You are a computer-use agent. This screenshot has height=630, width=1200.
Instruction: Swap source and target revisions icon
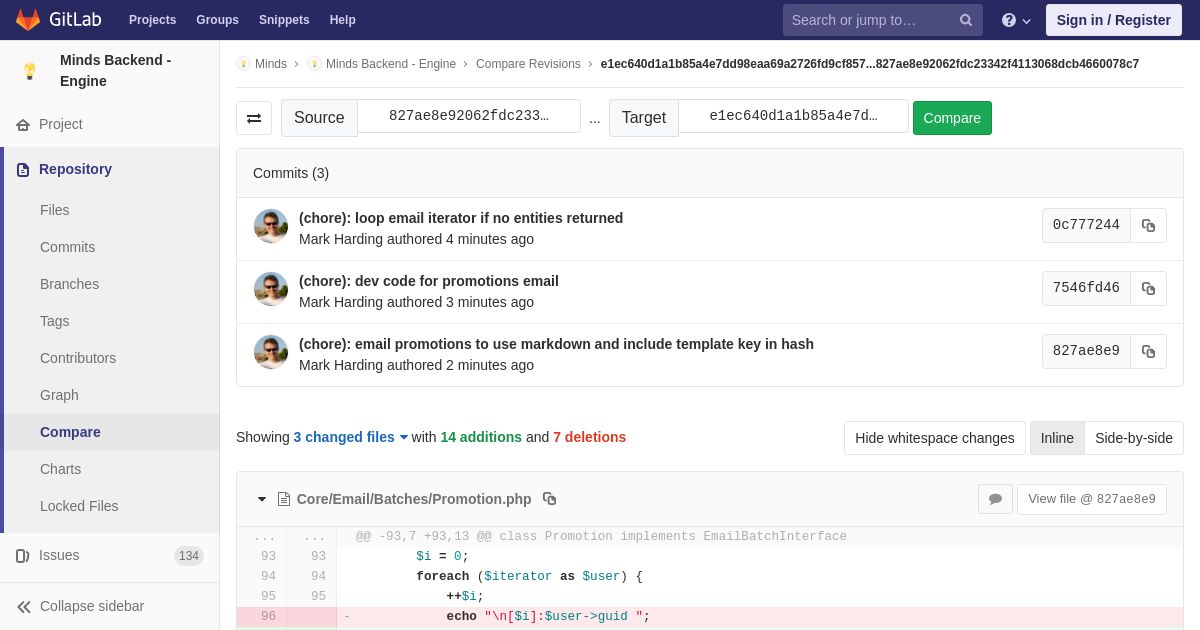pyautogui.click(x=254, y=118)
